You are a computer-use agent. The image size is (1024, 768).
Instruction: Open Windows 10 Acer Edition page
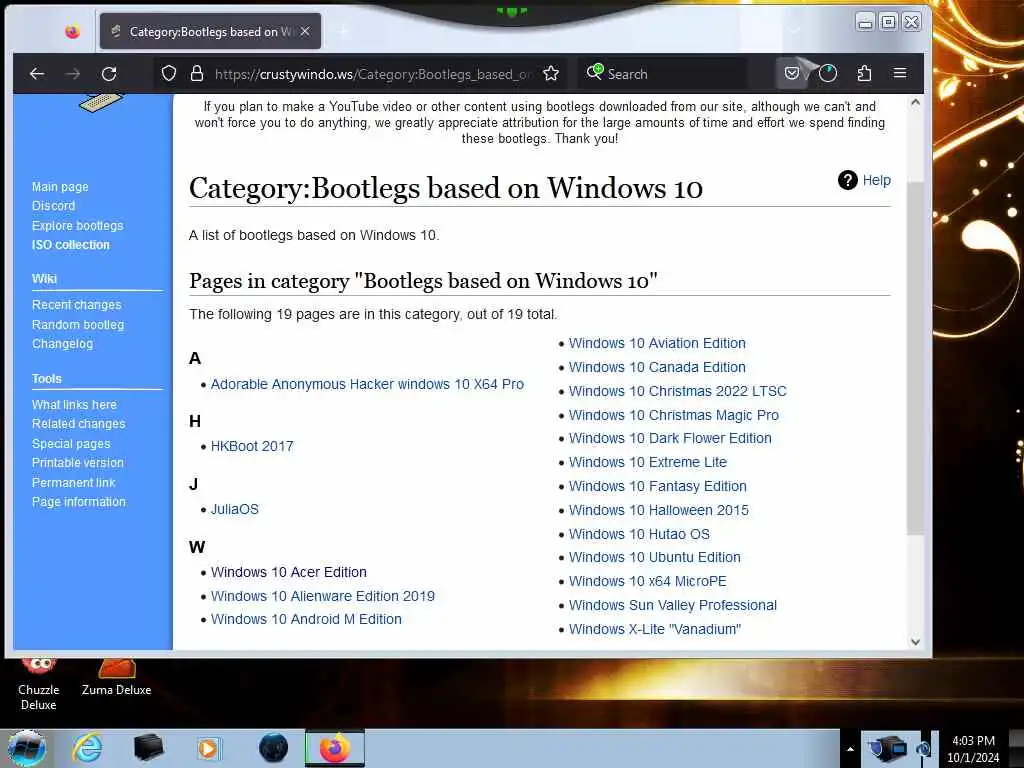tap(289, 572)
